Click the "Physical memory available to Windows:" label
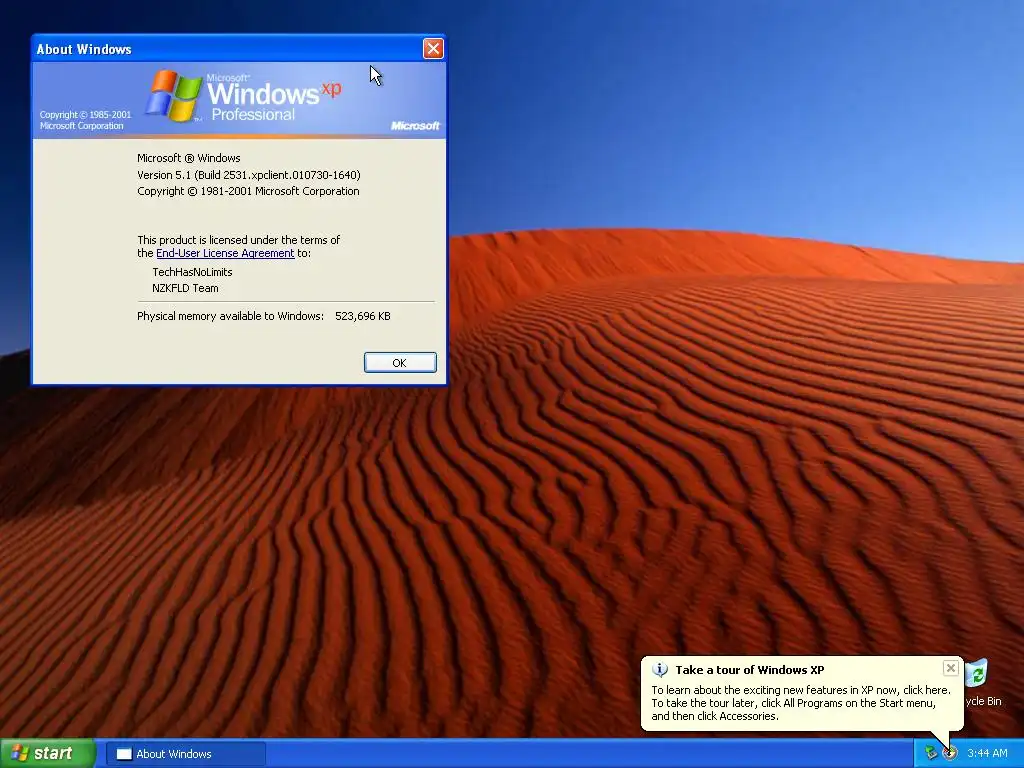This screenshot has height=768, width=1024. point(231,316)
